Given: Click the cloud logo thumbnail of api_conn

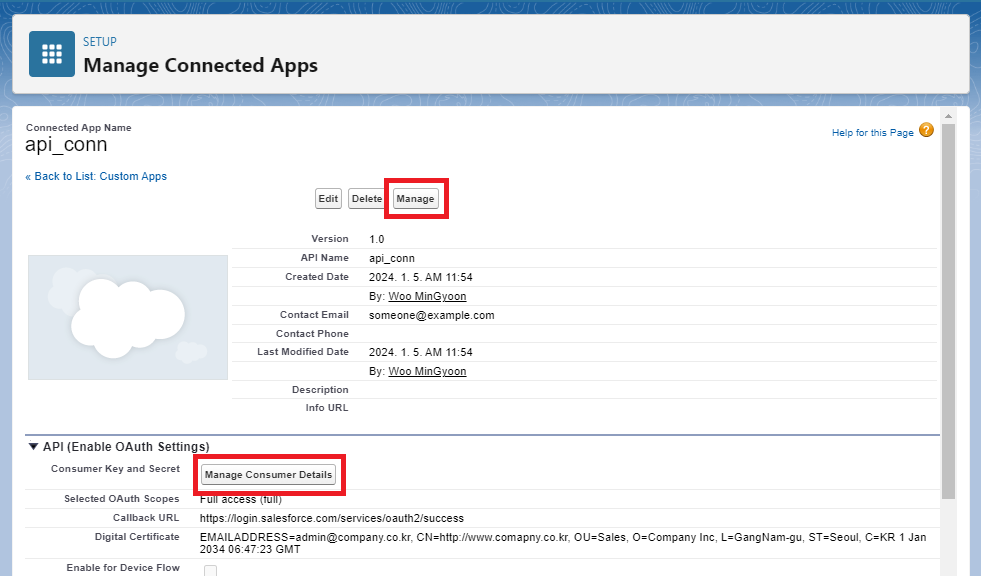Looking at the screenshot, I should pos(127,316).
